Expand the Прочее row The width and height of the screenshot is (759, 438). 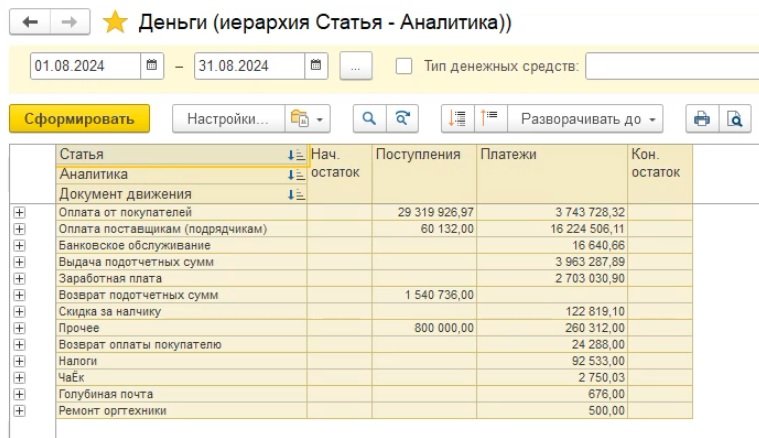pyautogui.click(x=19, y=328)
